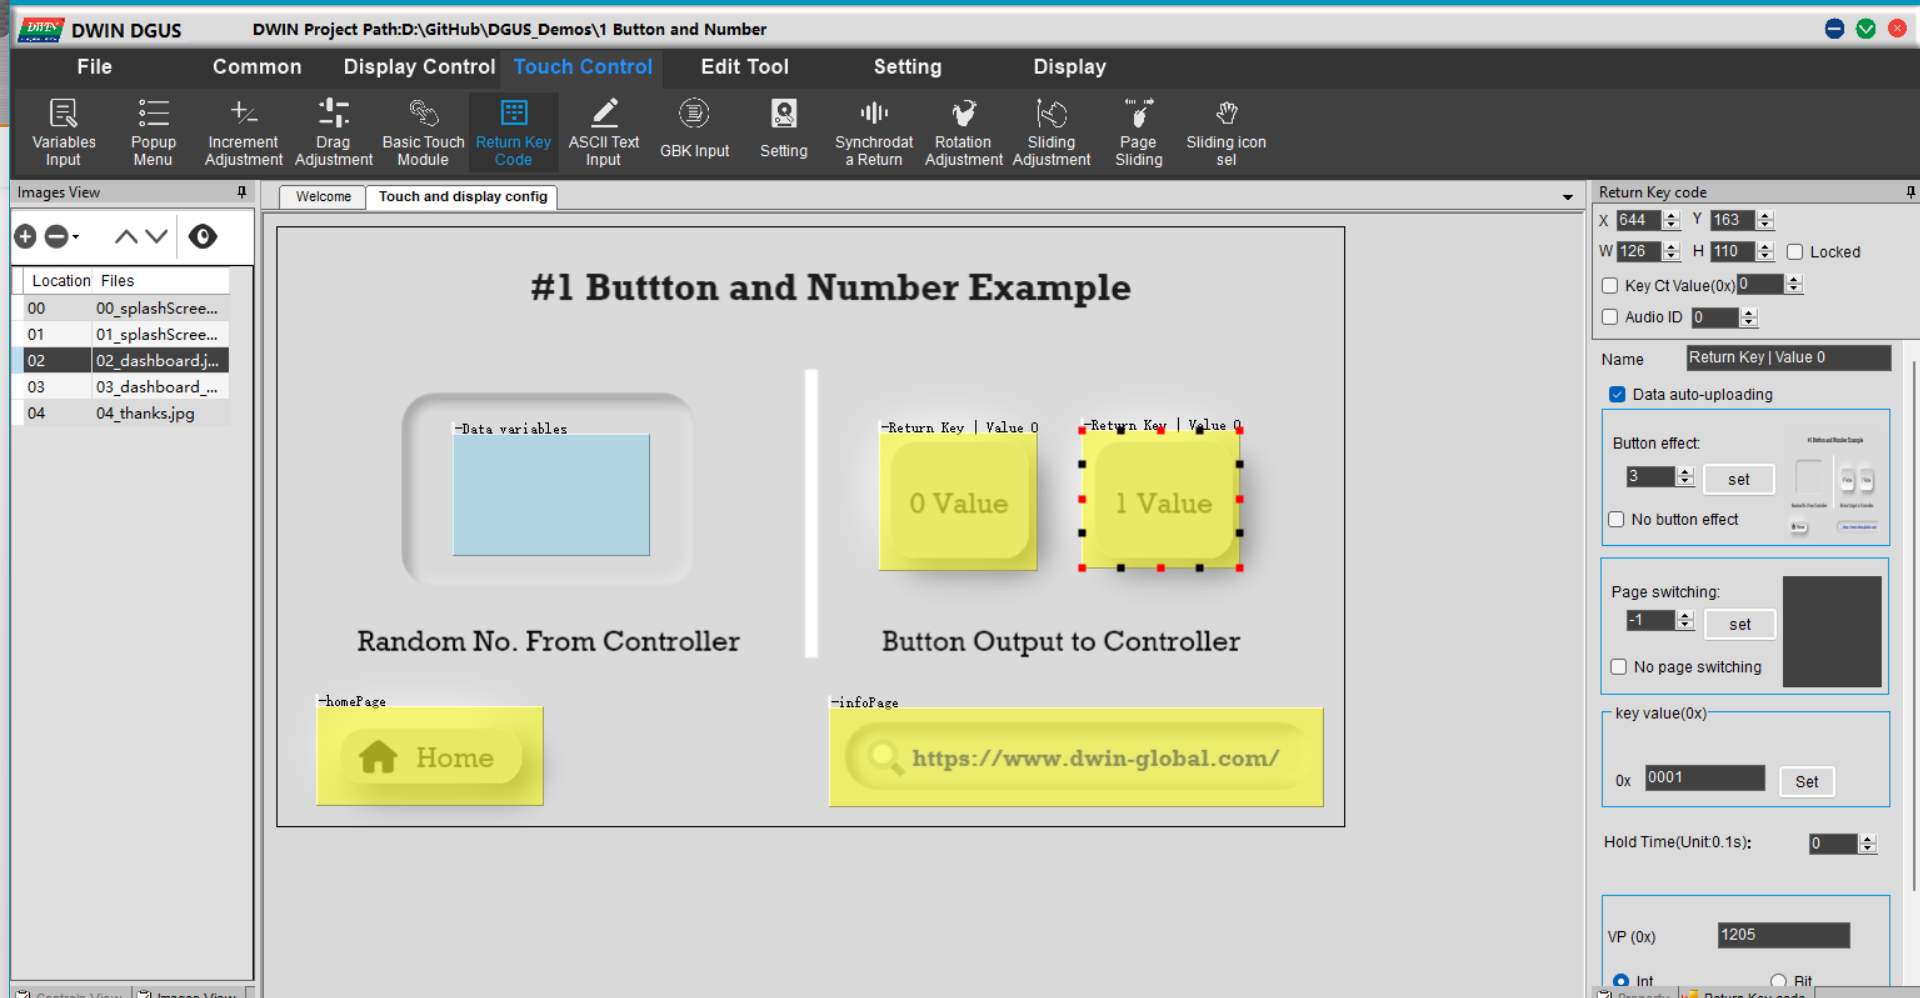Viewport: 1920px width, 998px height.
Task: Select the 04_thanks.jpg file entry
Action: [145, 413]
